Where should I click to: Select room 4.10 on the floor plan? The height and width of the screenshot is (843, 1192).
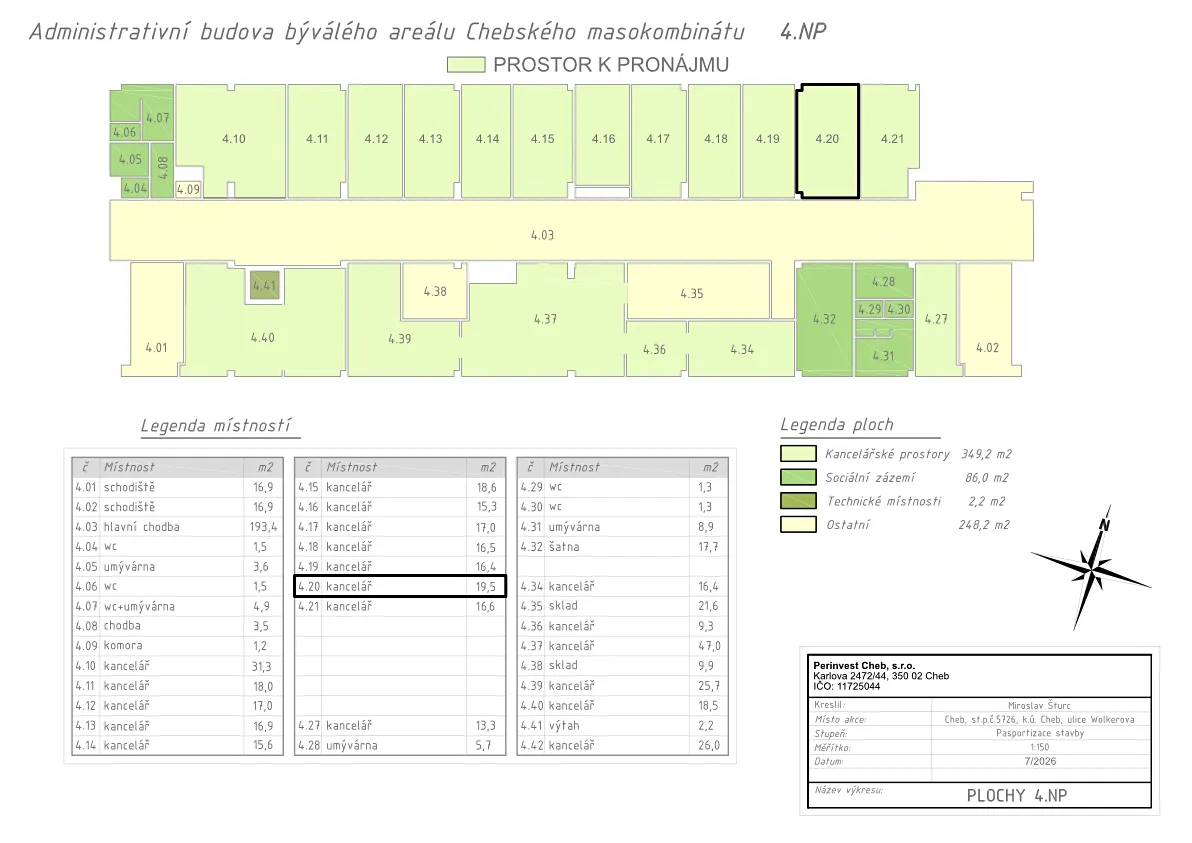point(233,139)
